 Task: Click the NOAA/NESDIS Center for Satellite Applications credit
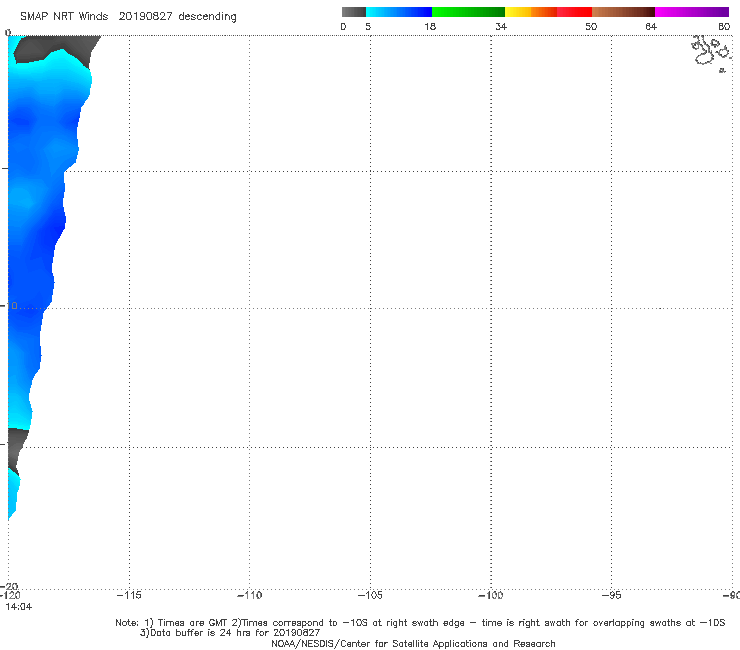tap(413, 644)
